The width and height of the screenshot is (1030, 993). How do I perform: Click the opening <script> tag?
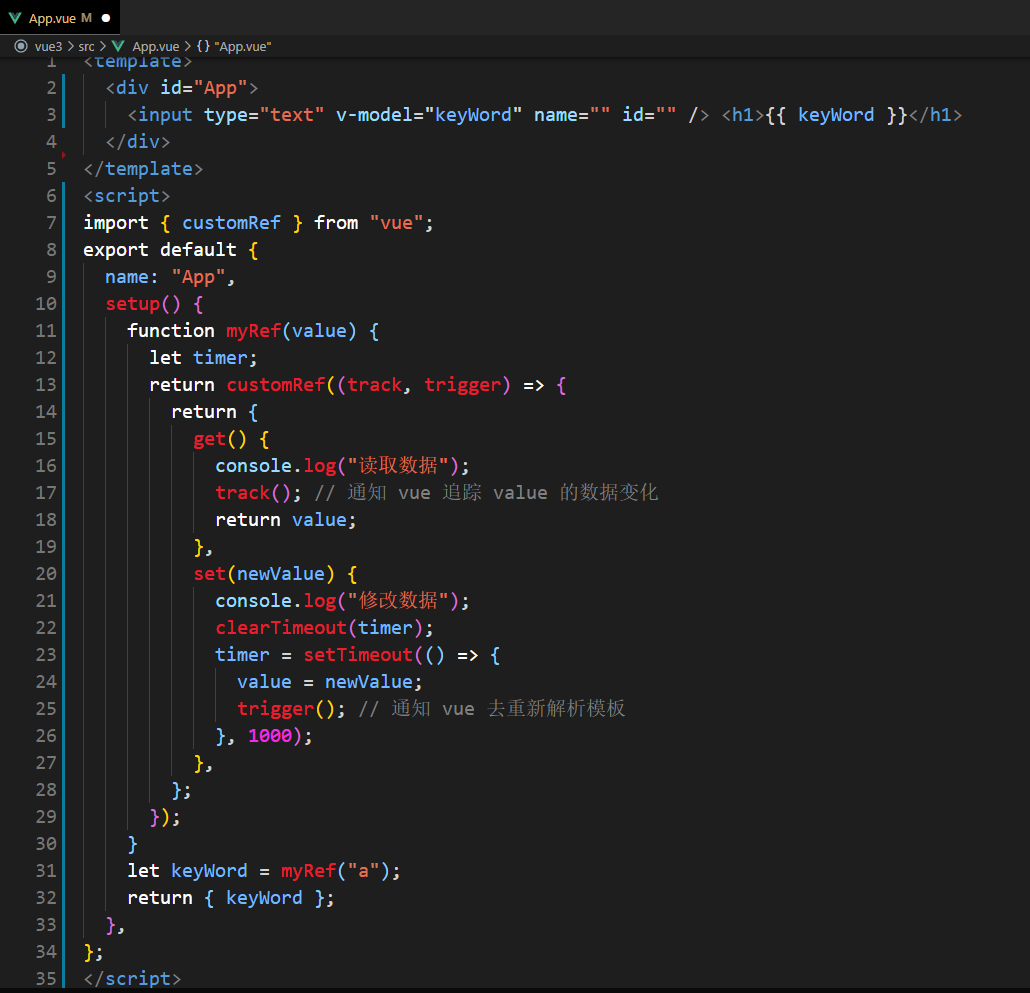click(127, 196)
